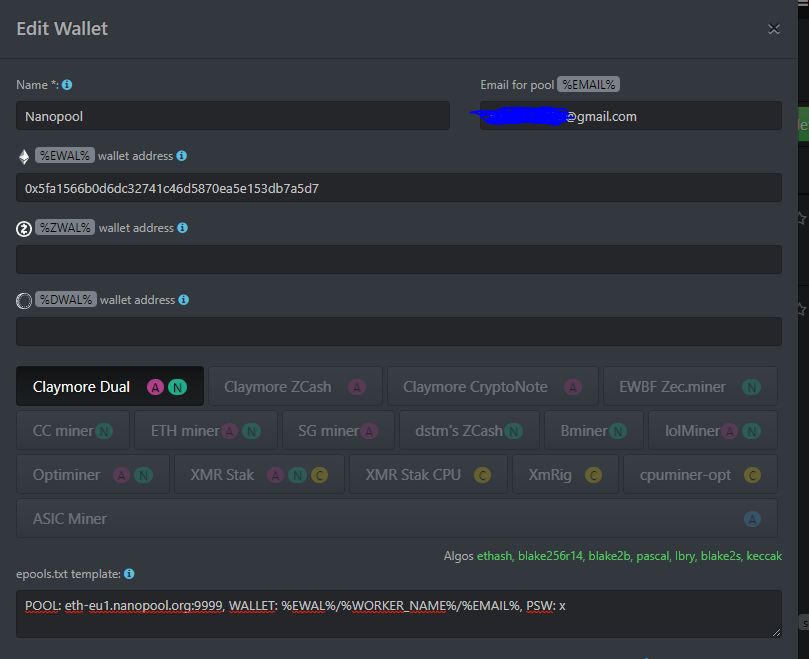Click the ZCash coin icon

click(24, 229)
